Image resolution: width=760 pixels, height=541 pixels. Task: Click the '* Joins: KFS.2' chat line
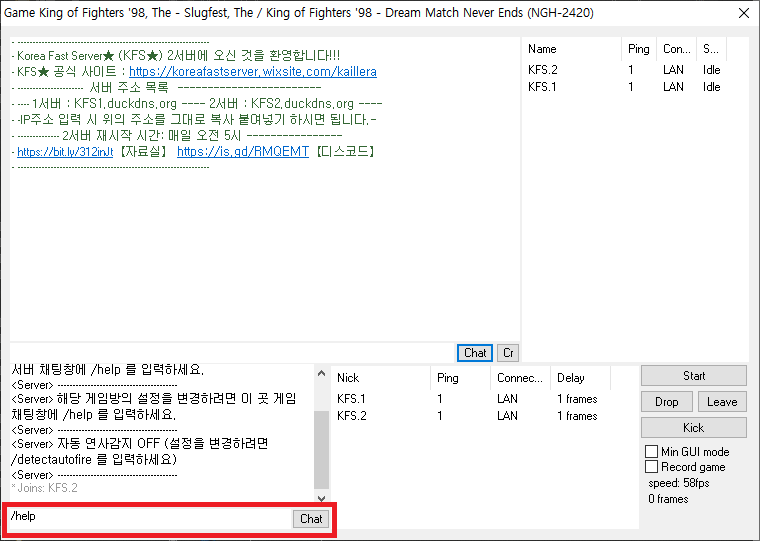pyautogui.click(x=44, y=488)
